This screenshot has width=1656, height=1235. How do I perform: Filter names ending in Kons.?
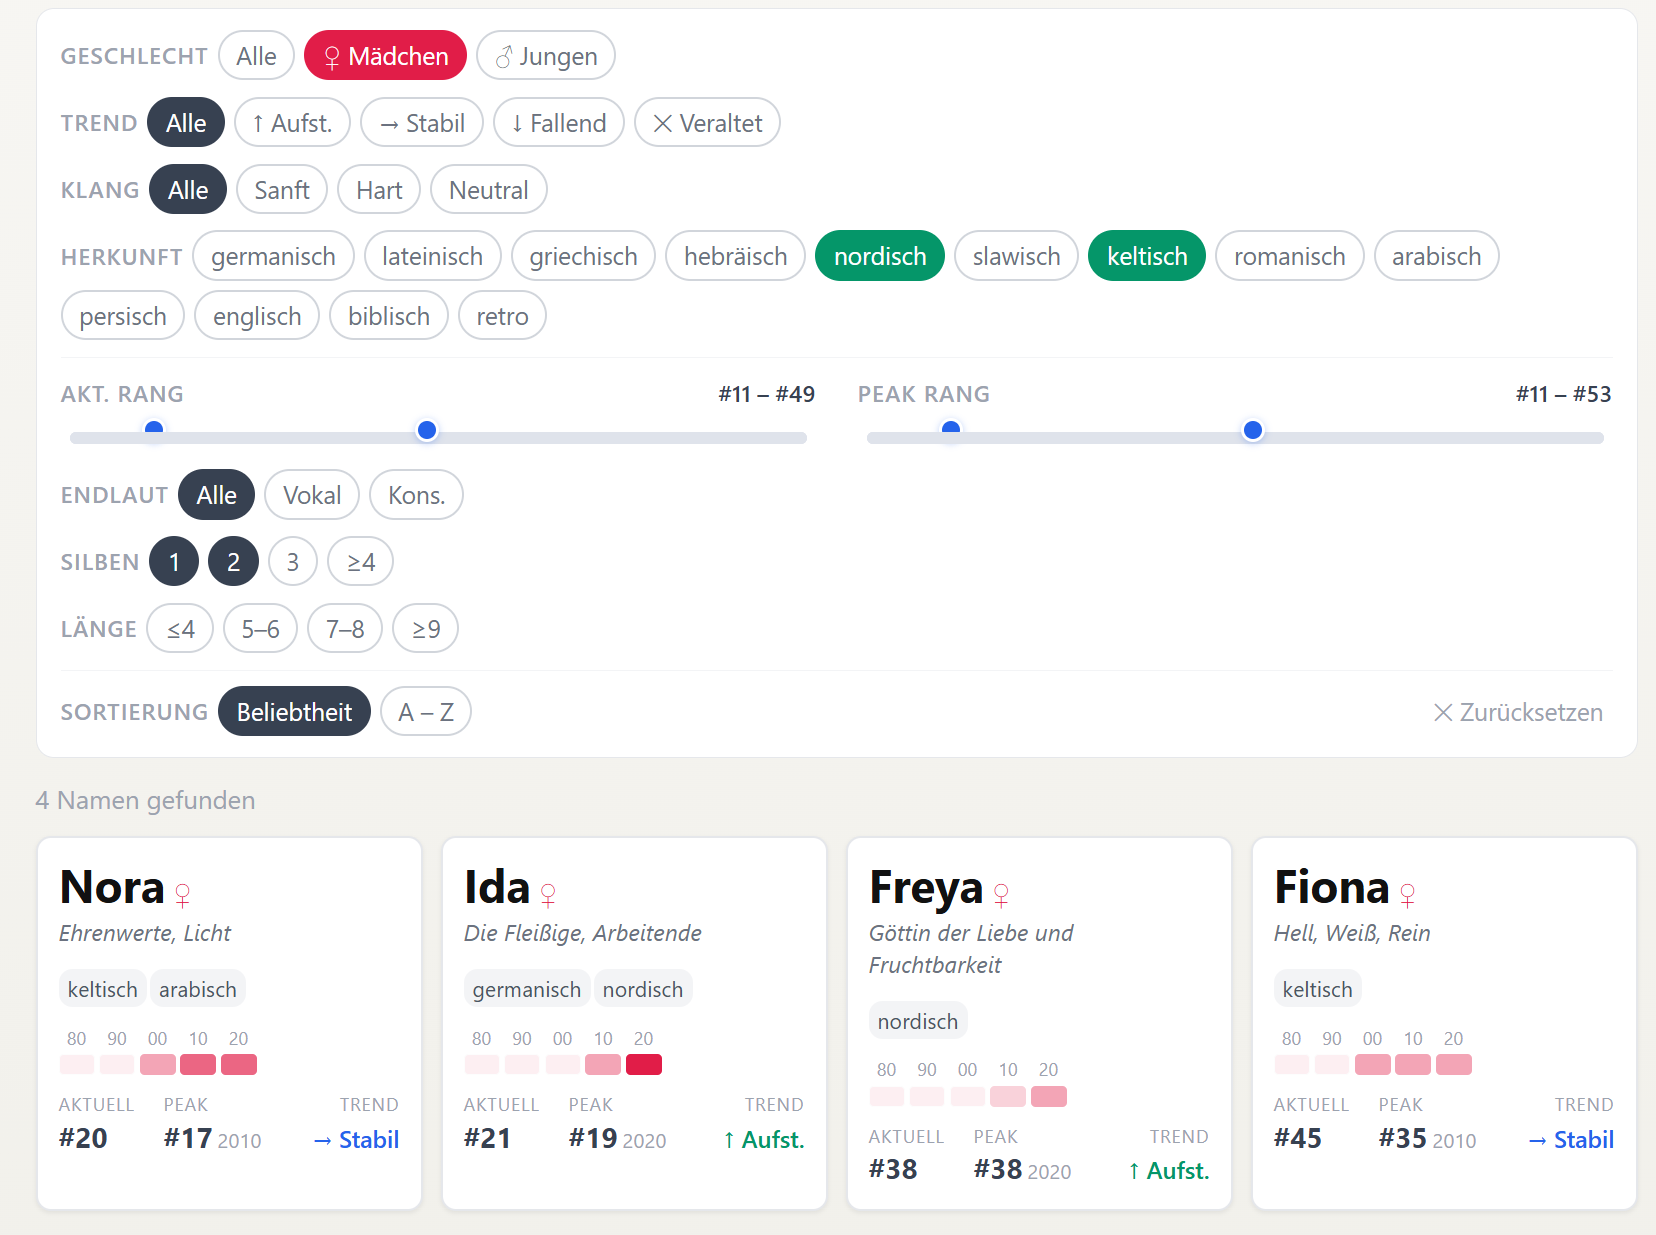[416, 495]
